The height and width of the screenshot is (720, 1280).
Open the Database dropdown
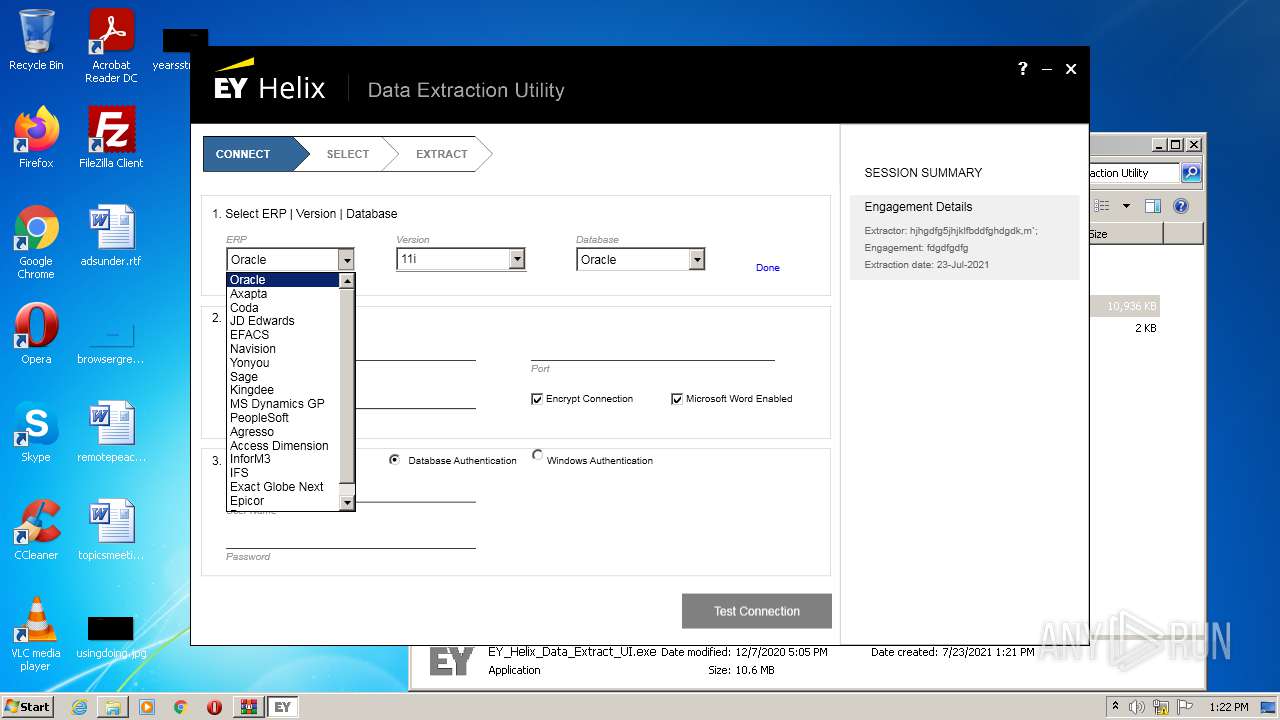point(697,260)
